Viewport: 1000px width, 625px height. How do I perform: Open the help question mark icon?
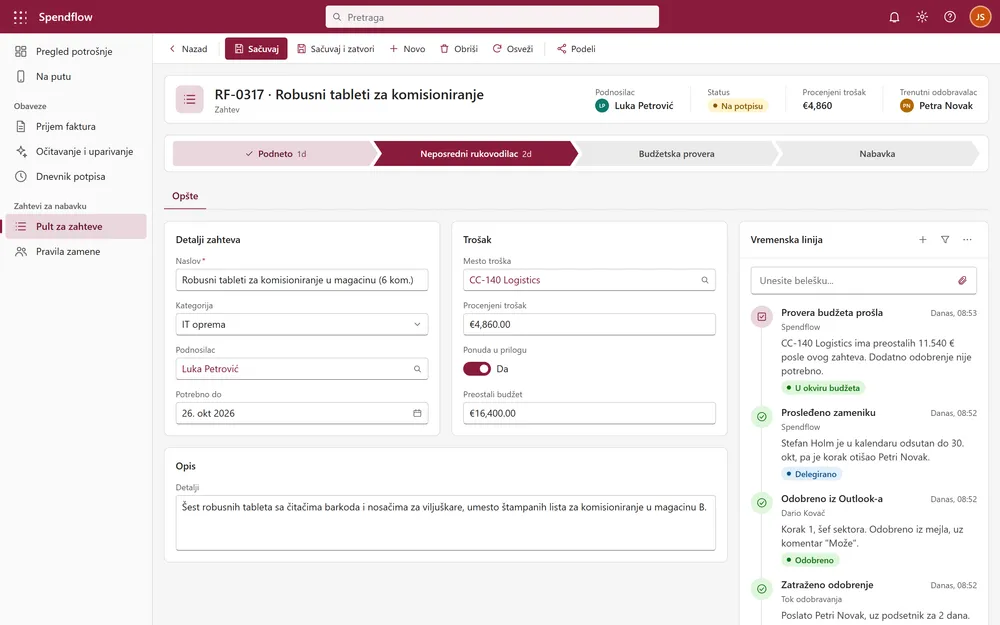point(950,17)
